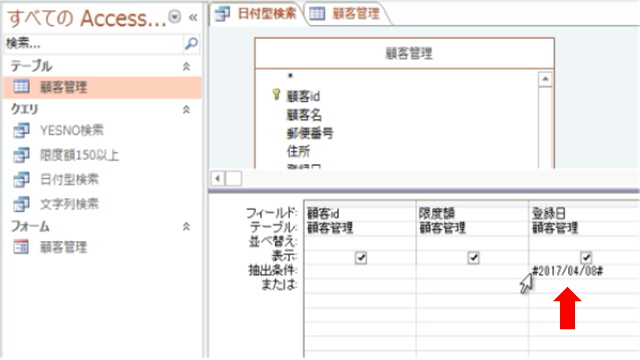Image resolution: width=640 pixels, height=360 pixels.
Task: Uncheck the 表示 checkbox for 登録日
Action: coord(586,257)
